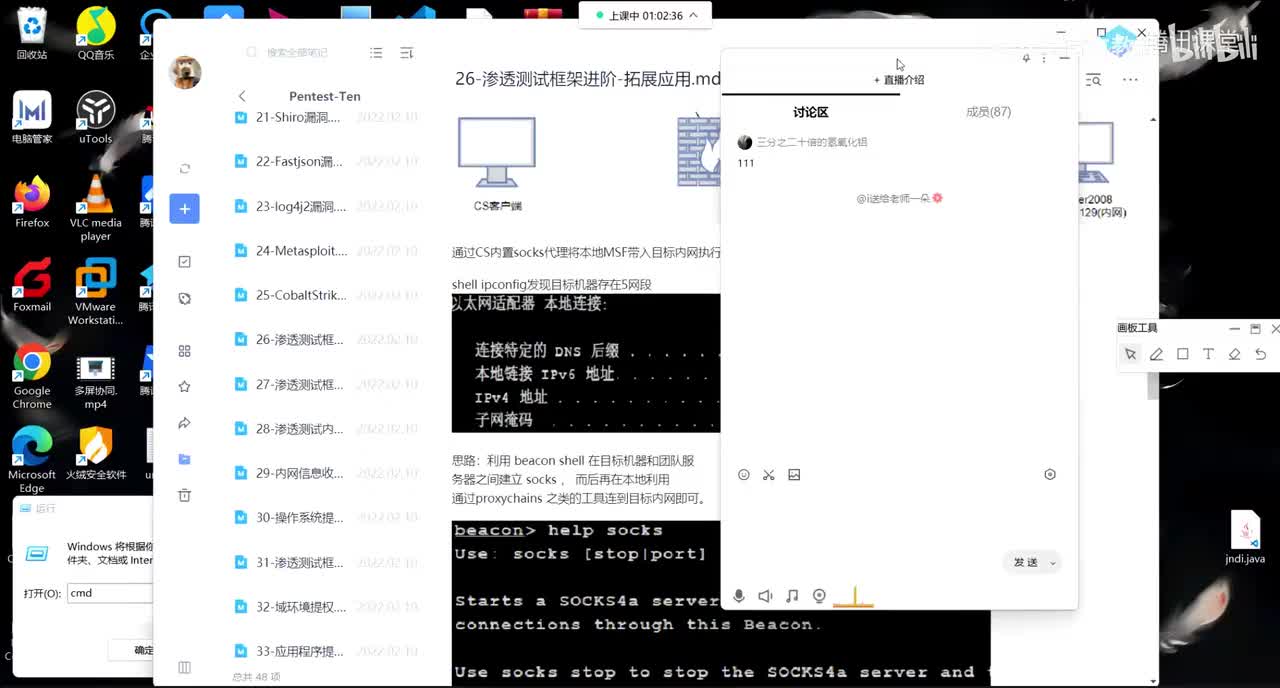
Task: Expand the send button options arrow
Action: coord(1053,563)
